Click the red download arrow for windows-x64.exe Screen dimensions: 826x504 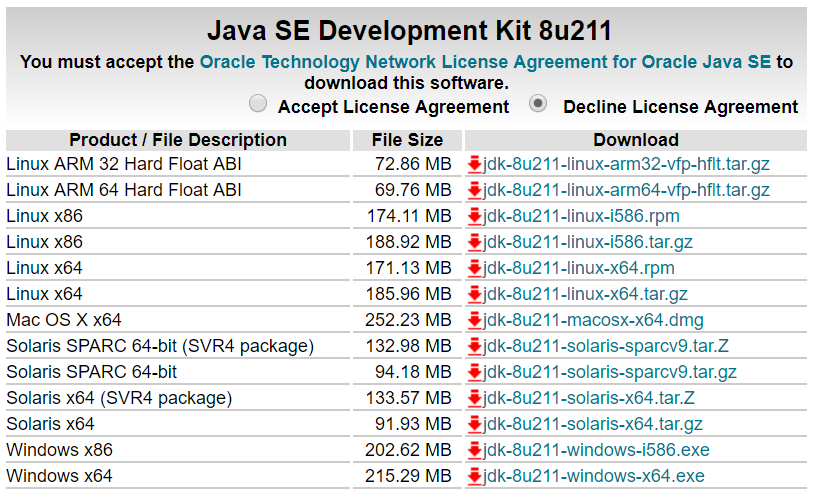coord(475,476)
